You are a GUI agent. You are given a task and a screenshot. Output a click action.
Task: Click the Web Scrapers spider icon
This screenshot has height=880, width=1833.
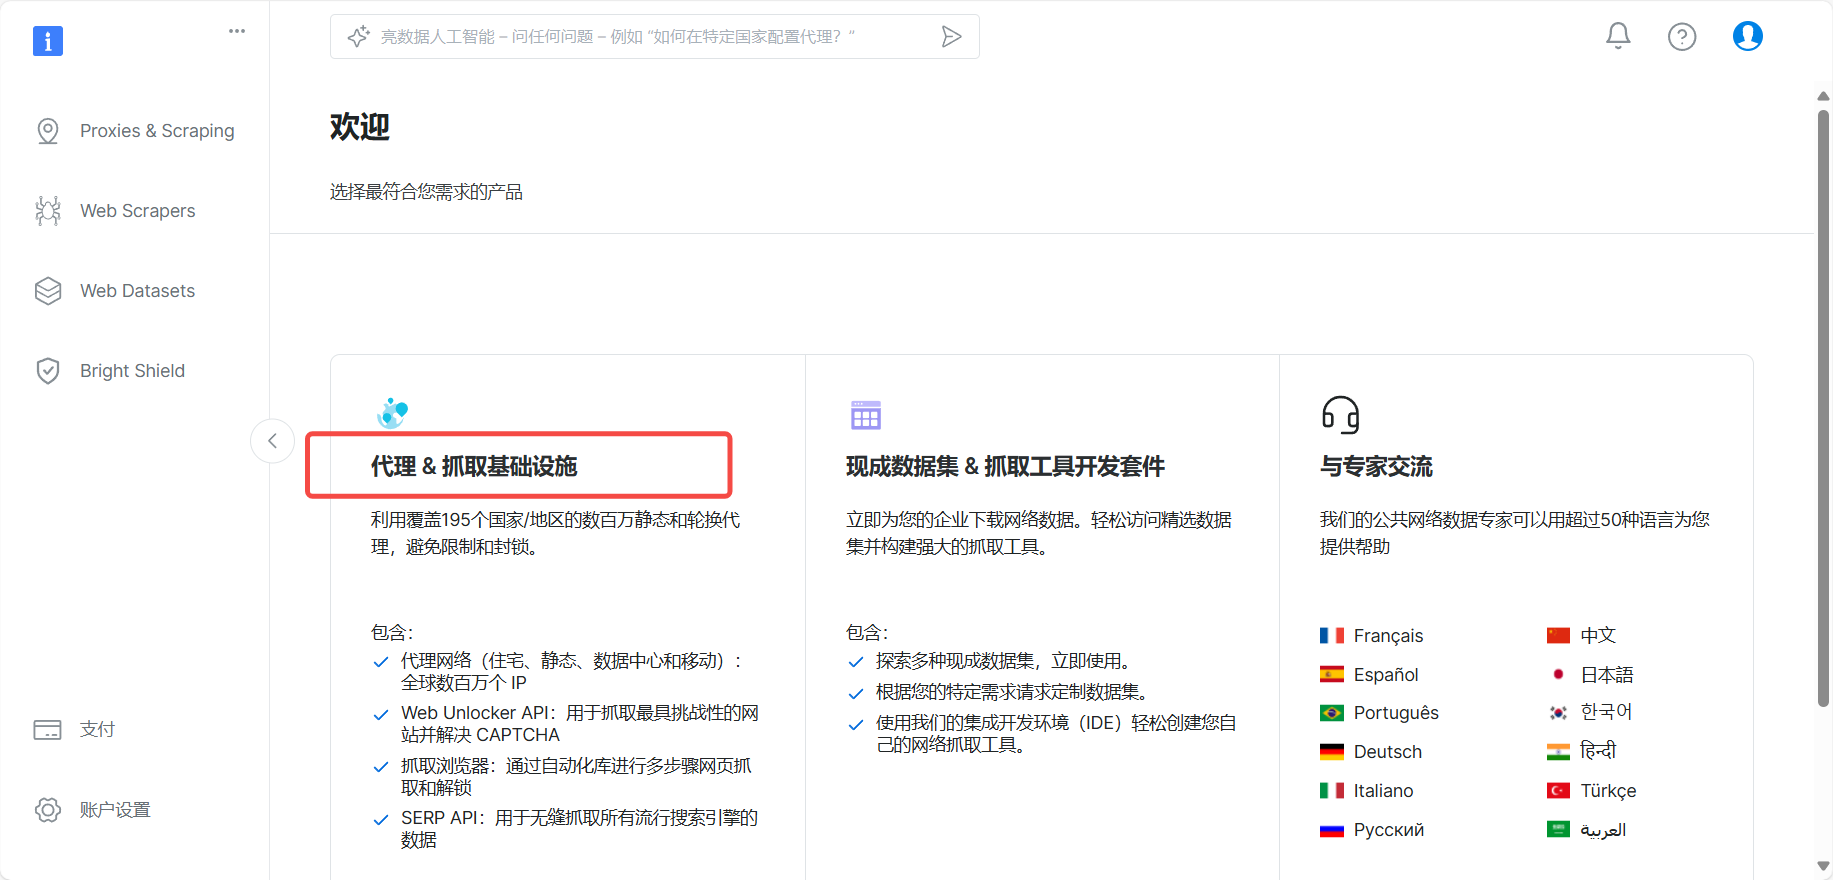coord(48,211)
